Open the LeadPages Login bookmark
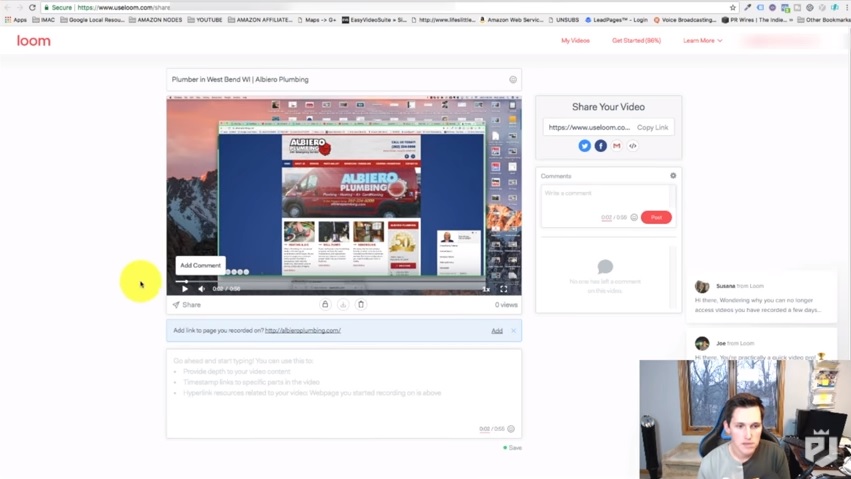The height and width of the screenshot is (479, 851). click(616, 20)
